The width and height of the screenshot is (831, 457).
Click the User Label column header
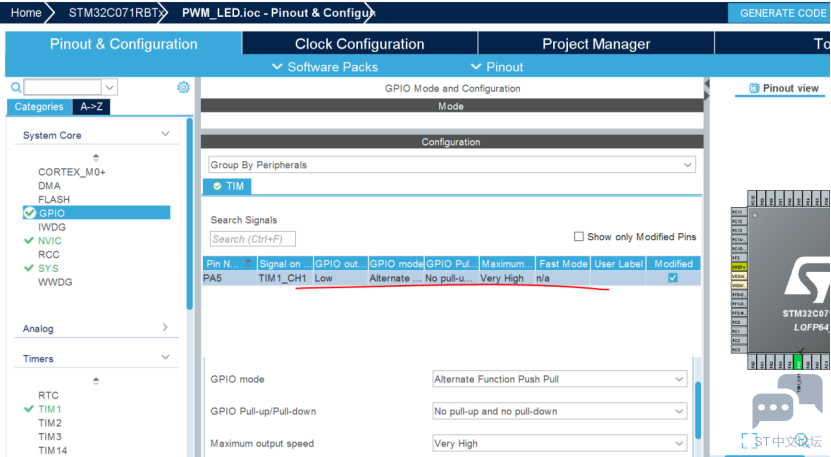click(618, 263)
